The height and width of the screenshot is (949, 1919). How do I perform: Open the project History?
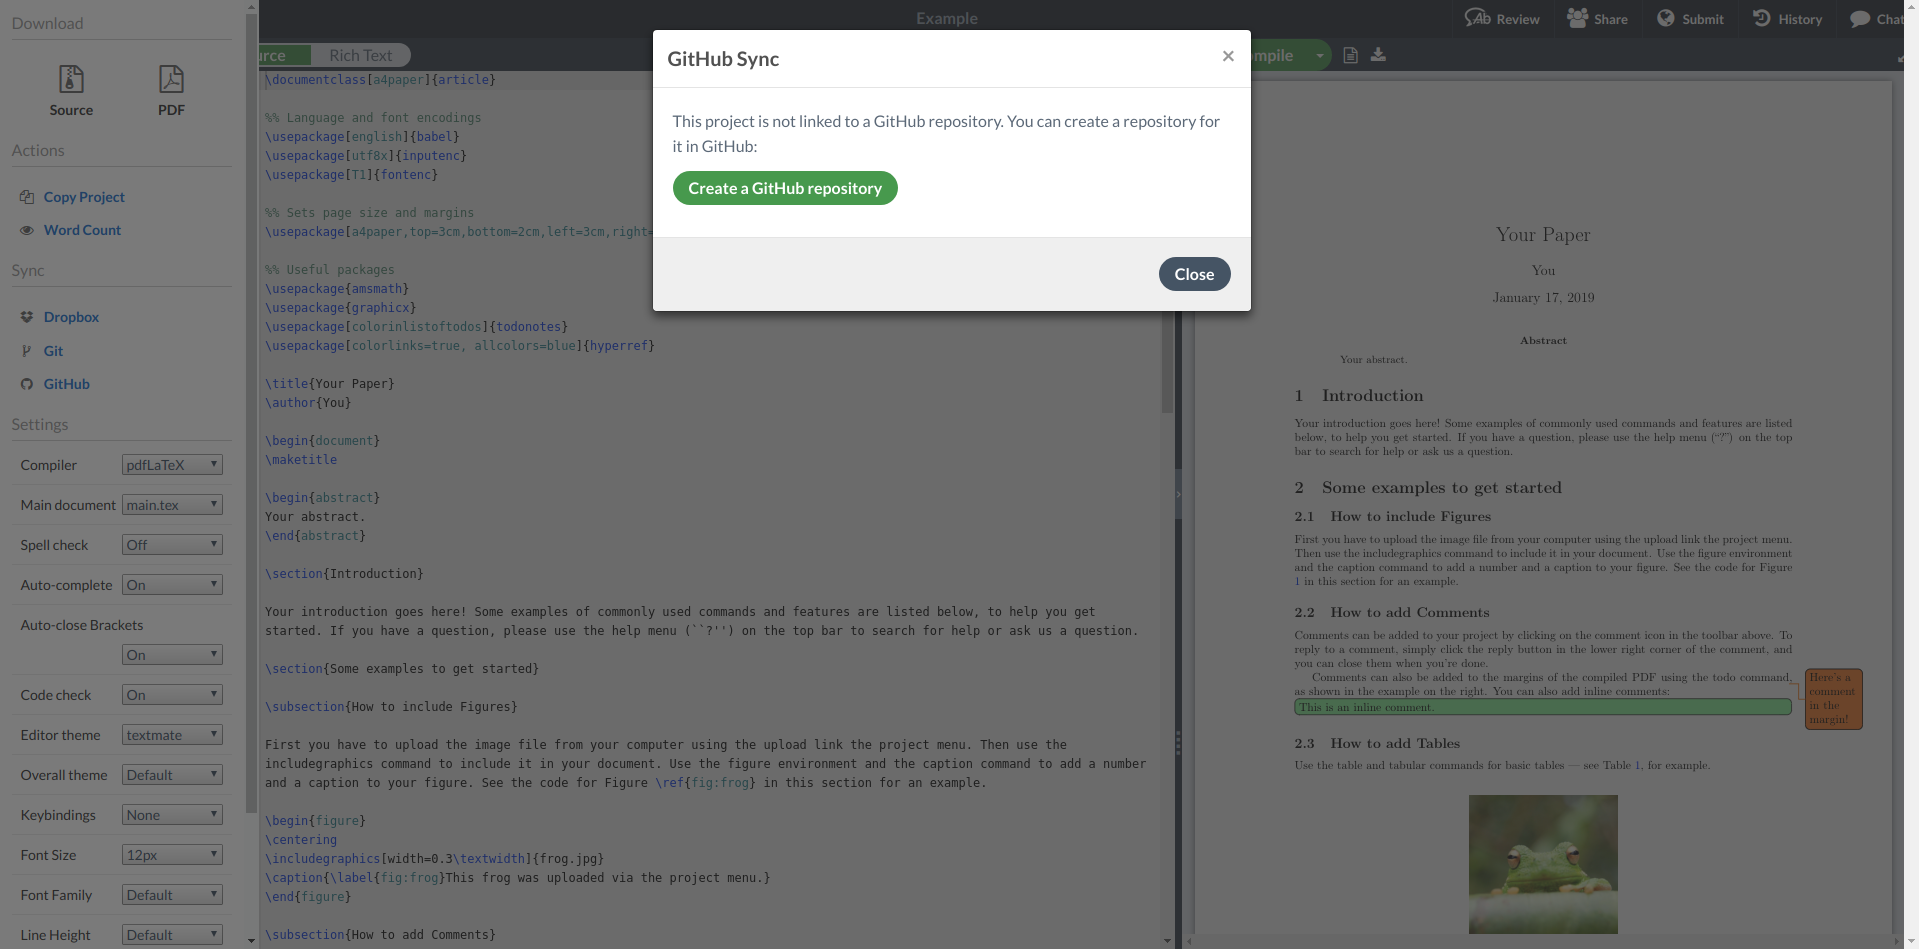1787,18
